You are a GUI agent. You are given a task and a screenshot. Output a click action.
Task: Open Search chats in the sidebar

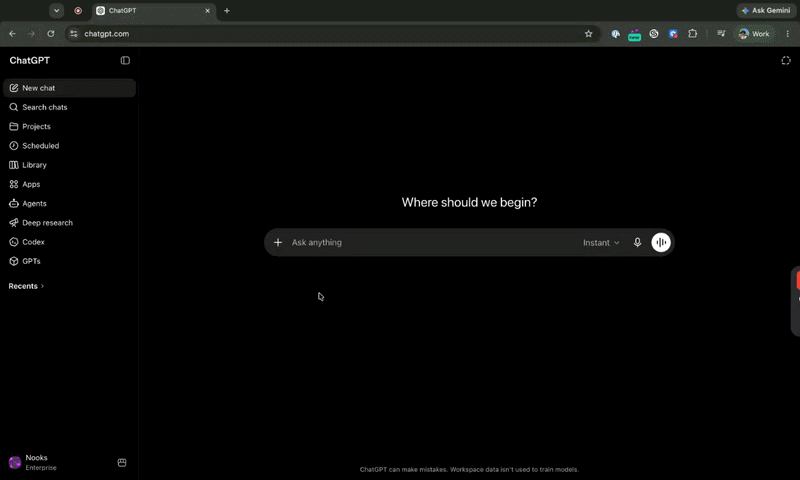pyautogui.click(x=69, y=107)
